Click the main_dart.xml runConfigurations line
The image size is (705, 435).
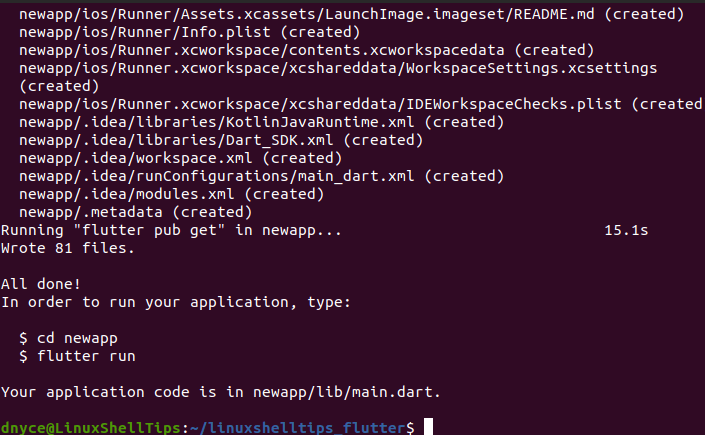click(x=261, y=176)
